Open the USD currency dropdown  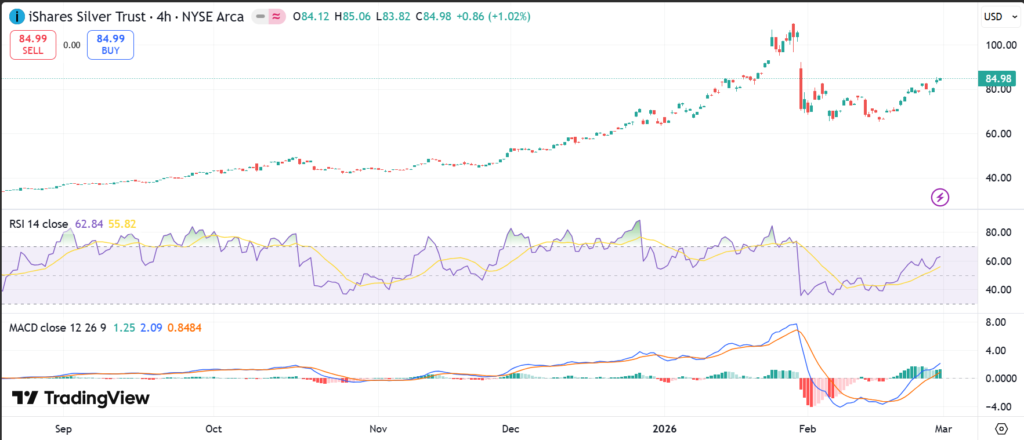(998, 17)
